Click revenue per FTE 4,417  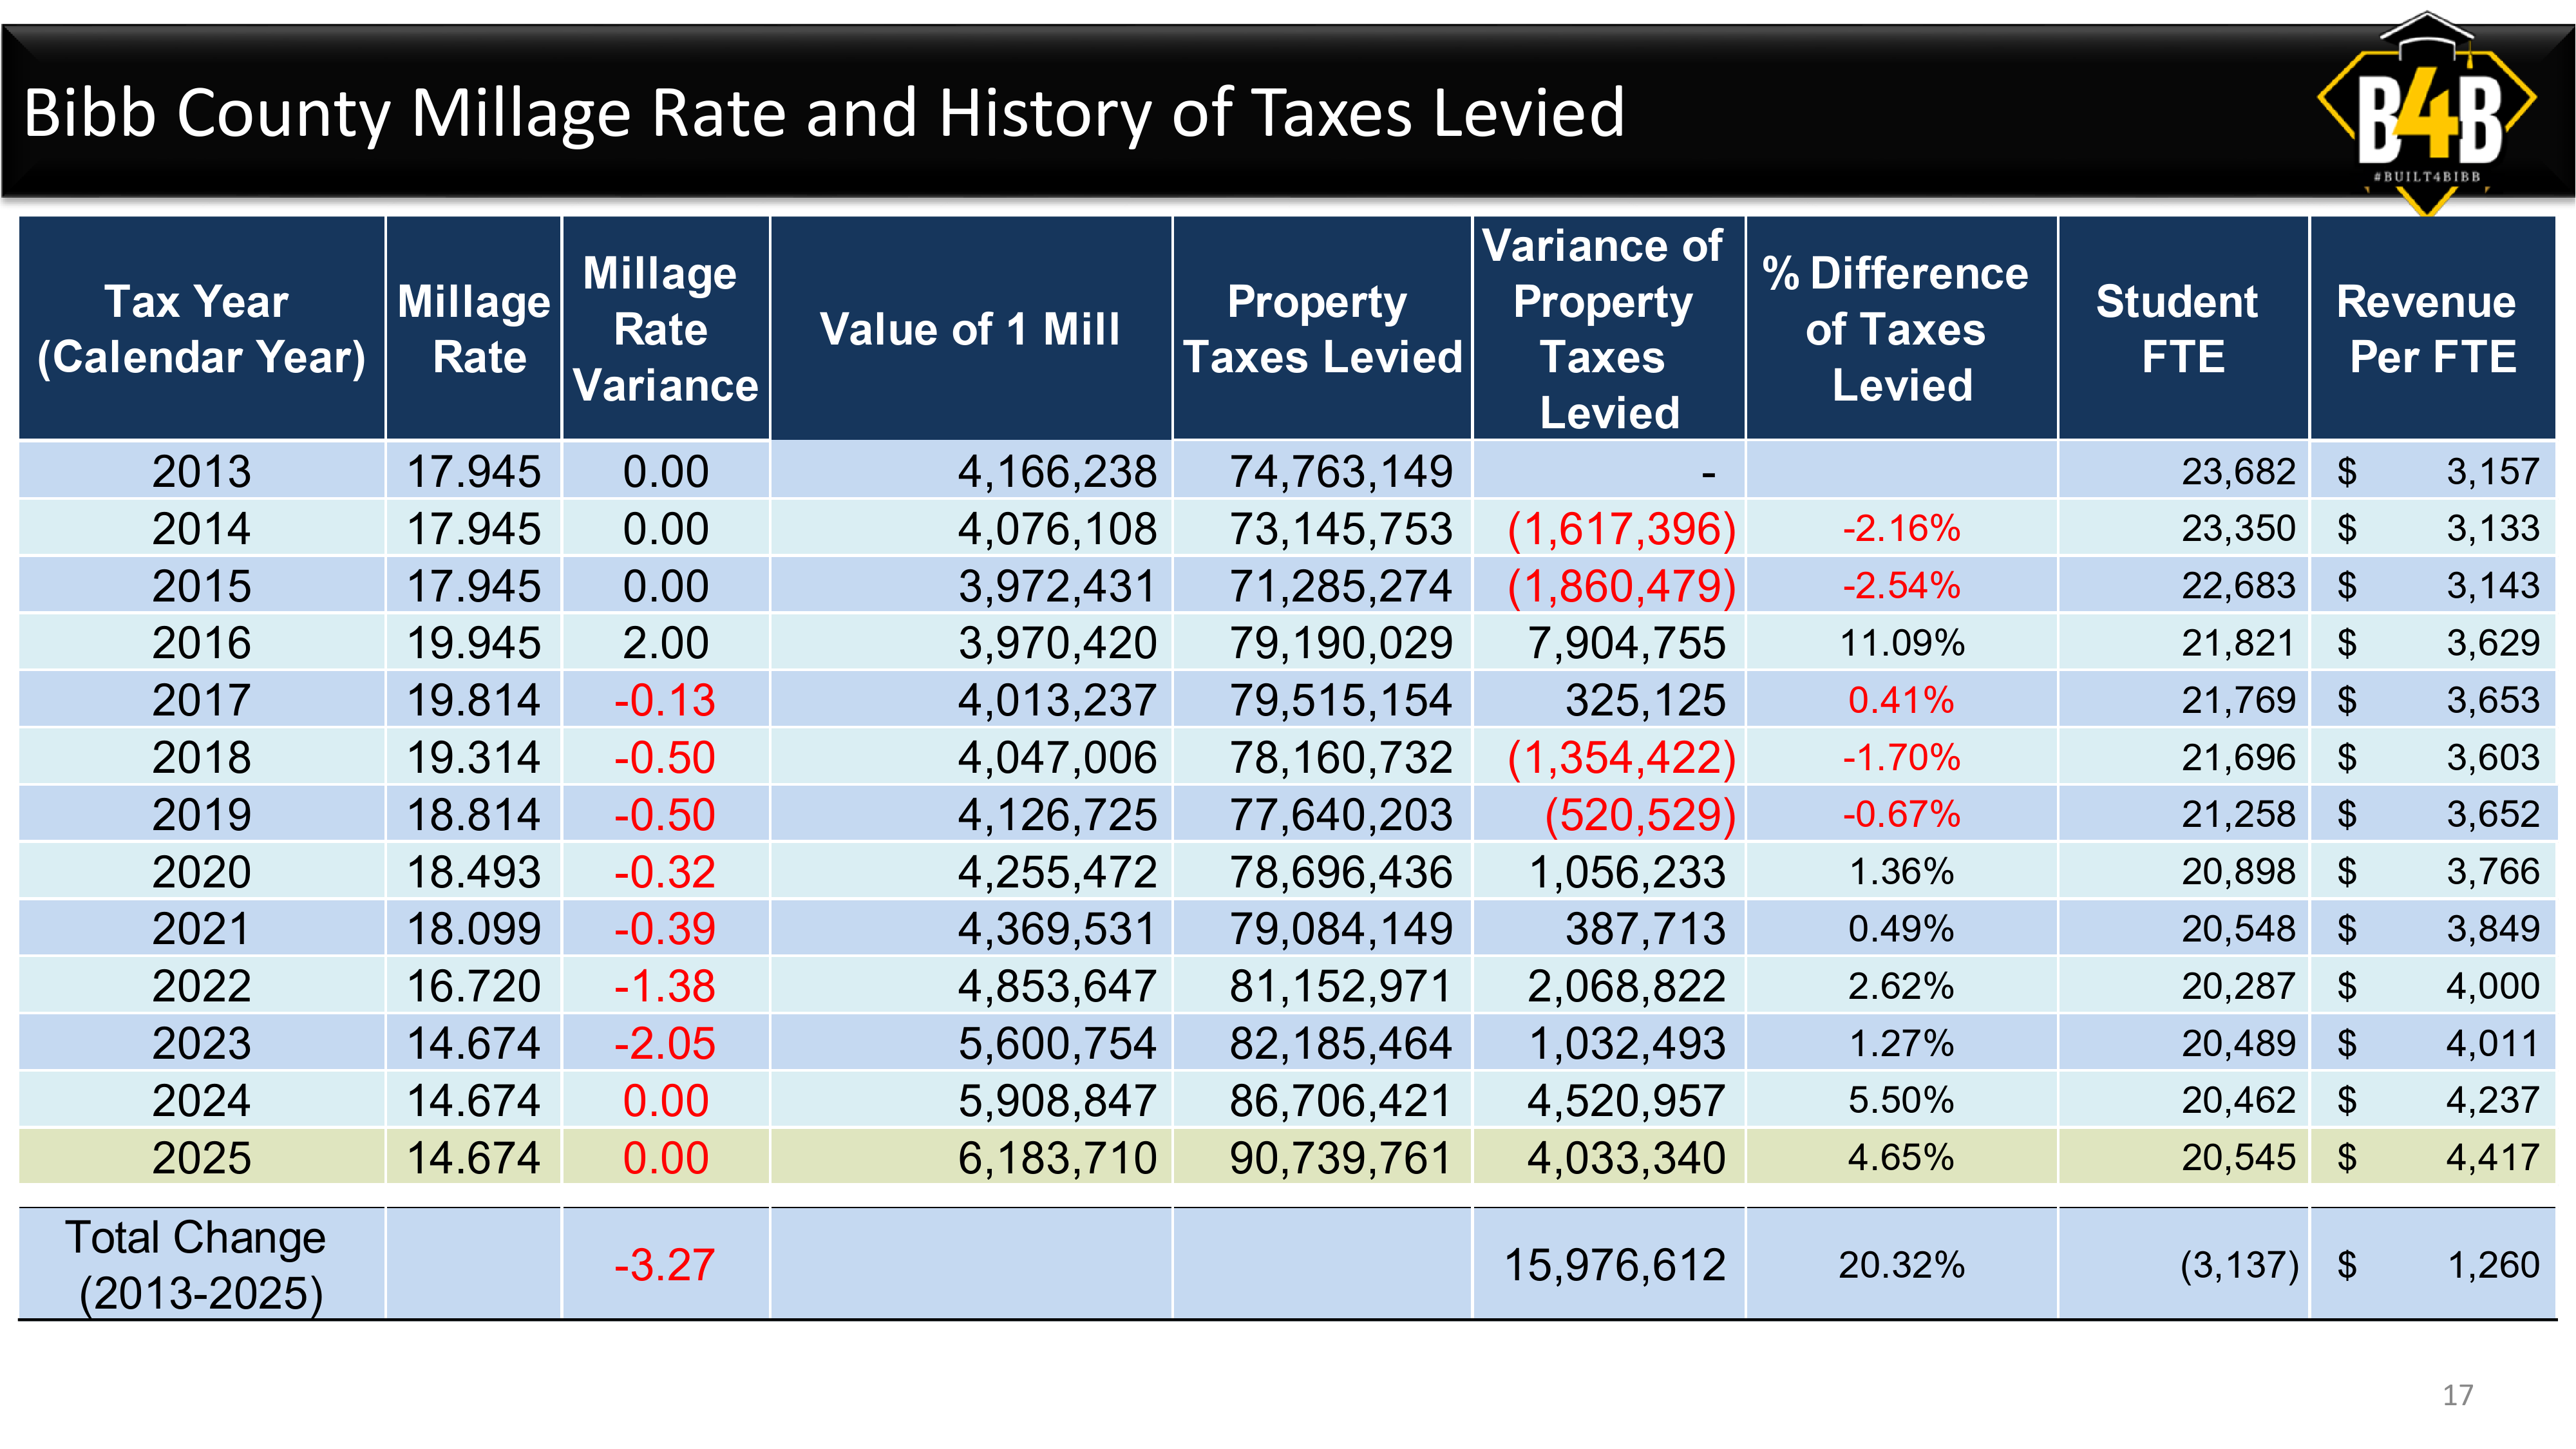pos(2492,1158)
